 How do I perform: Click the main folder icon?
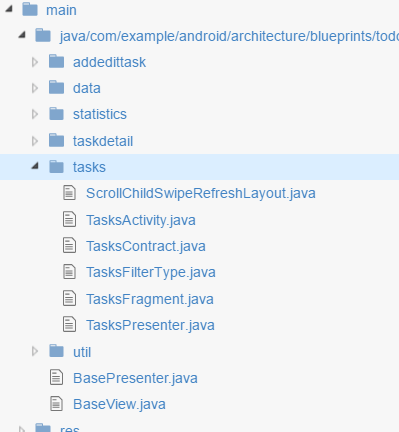30,9
